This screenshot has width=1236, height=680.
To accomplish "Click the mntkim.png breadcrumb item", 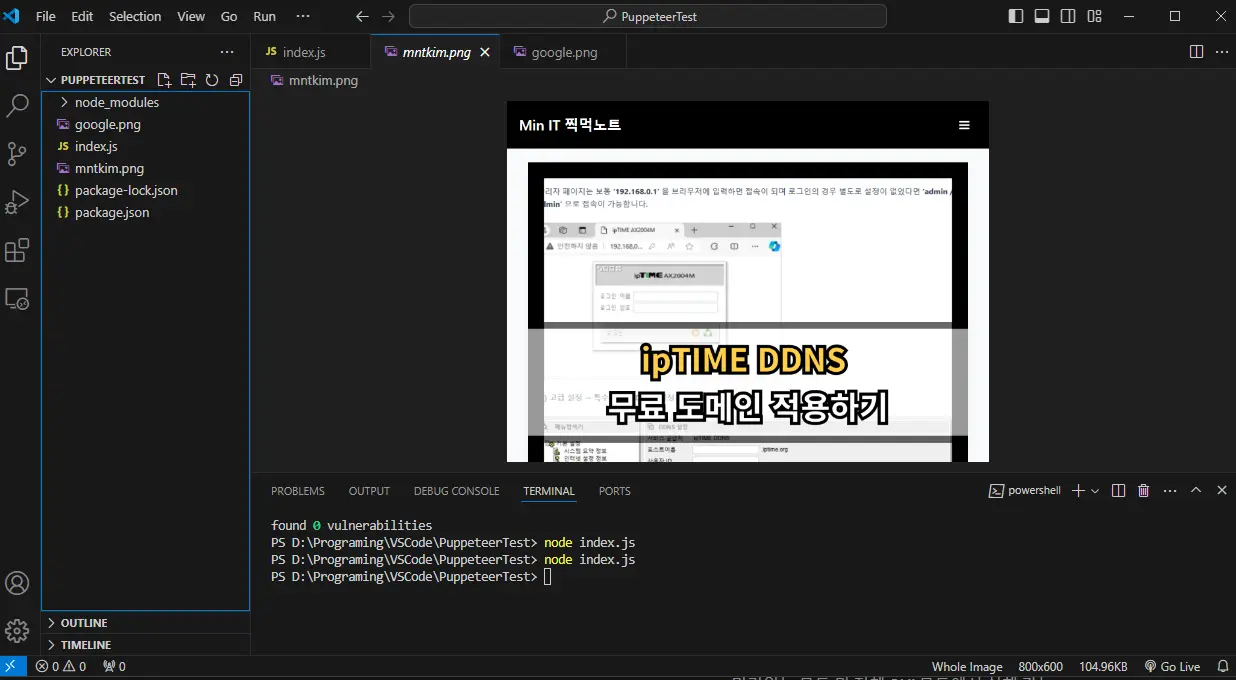I will [315, 80].
